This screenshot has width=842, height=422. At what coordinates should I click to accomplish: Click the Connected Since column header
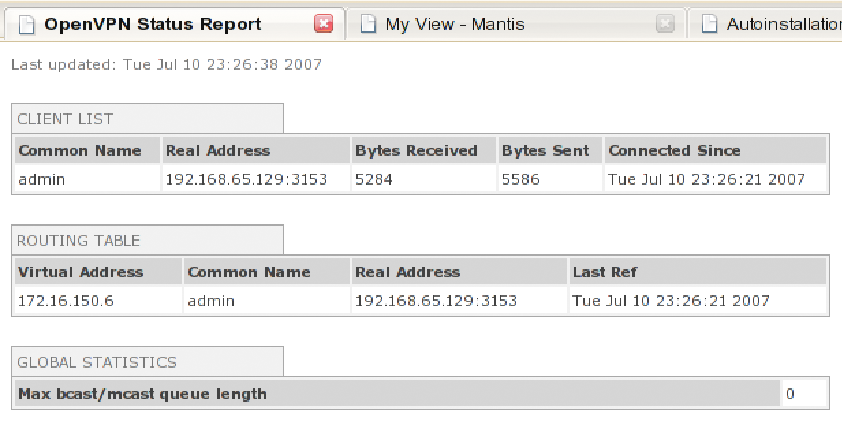[x=675, y=151]
